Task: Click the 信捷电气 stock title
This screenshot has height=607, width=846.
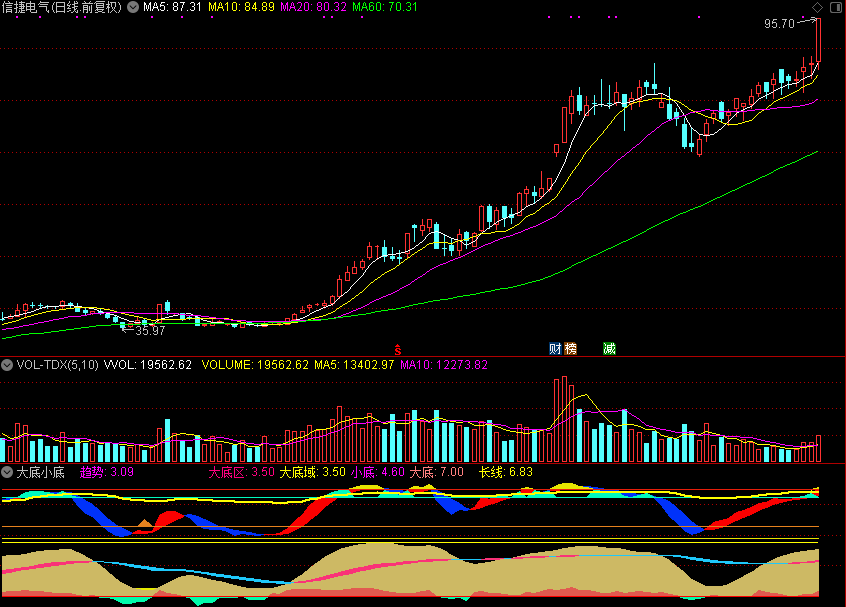Action: (30, 7)
